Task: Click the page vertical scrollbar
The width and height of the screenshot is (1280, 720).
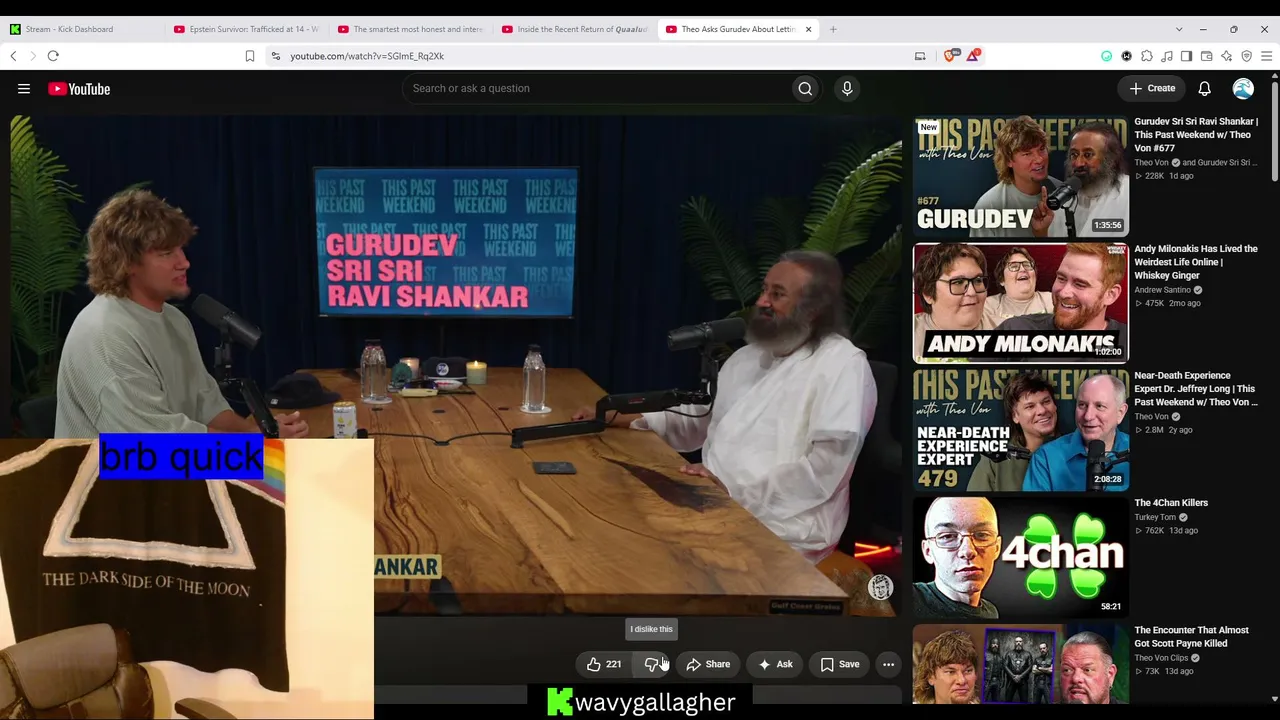Action: tap(1274, 130)
